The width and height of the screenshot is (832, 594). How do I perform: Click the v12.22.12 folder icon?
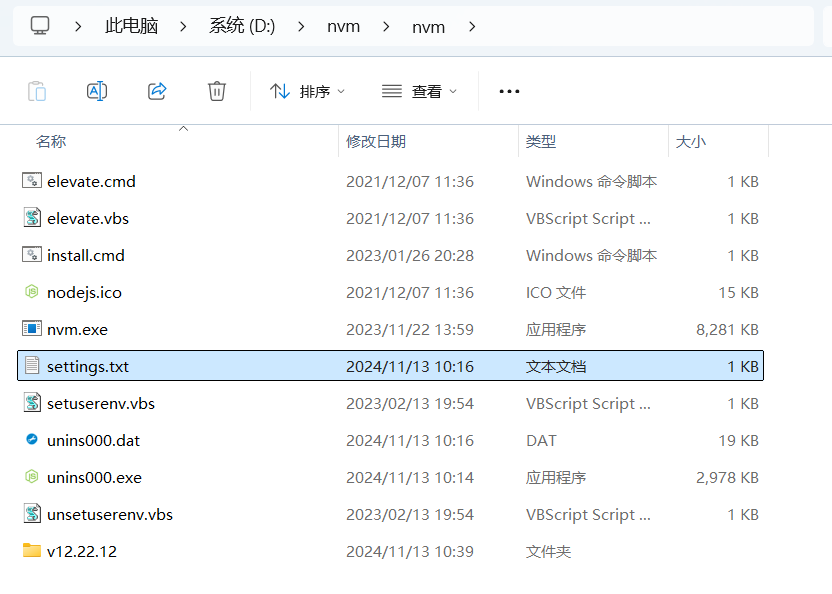(x=32, y=550)
